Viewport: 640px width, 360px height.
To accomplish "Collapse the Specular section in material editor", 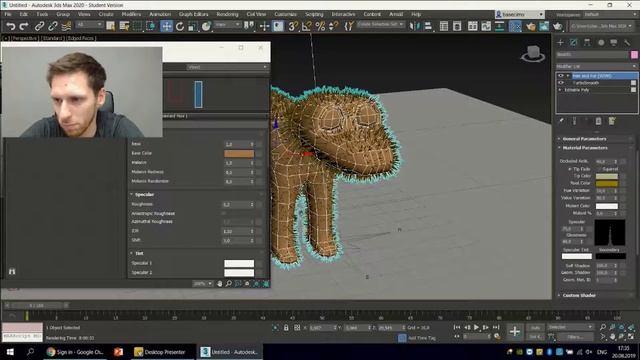I will coord(144,195).
